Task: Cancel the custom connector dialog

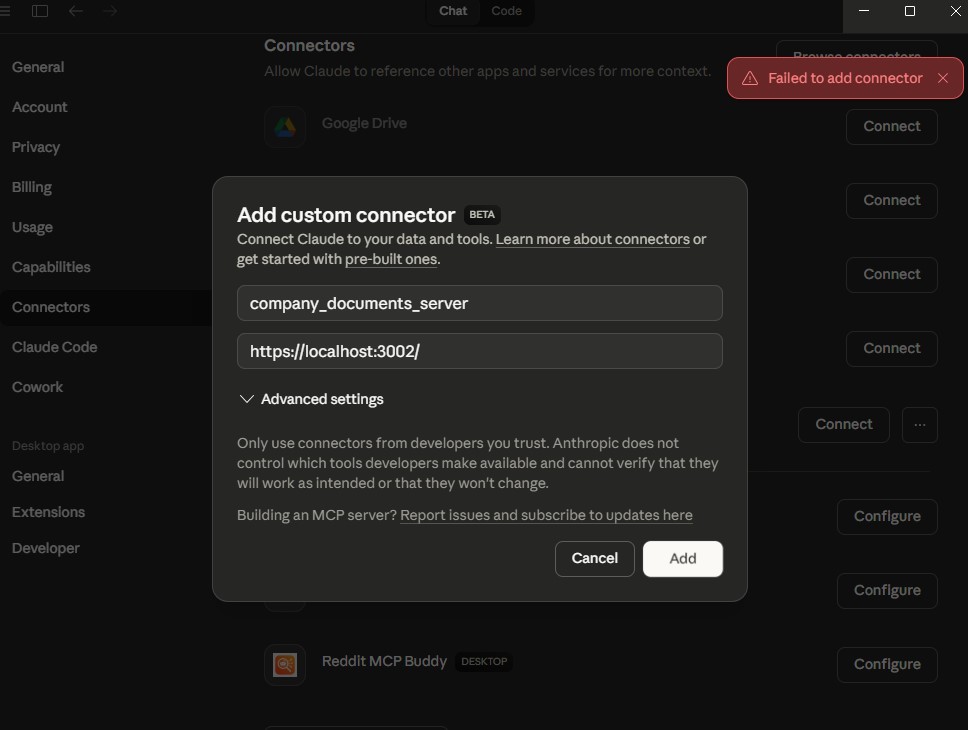Action: pos(595,559)
